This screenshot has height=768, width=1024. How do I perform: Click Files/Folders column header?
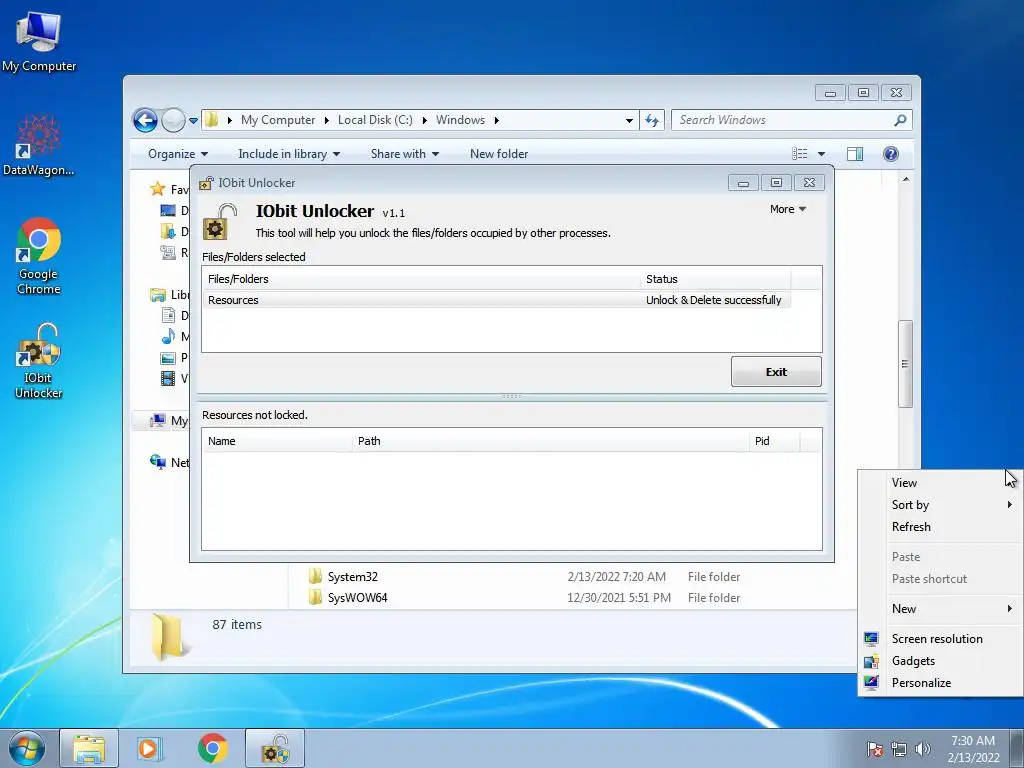click(x=421, y=279)
